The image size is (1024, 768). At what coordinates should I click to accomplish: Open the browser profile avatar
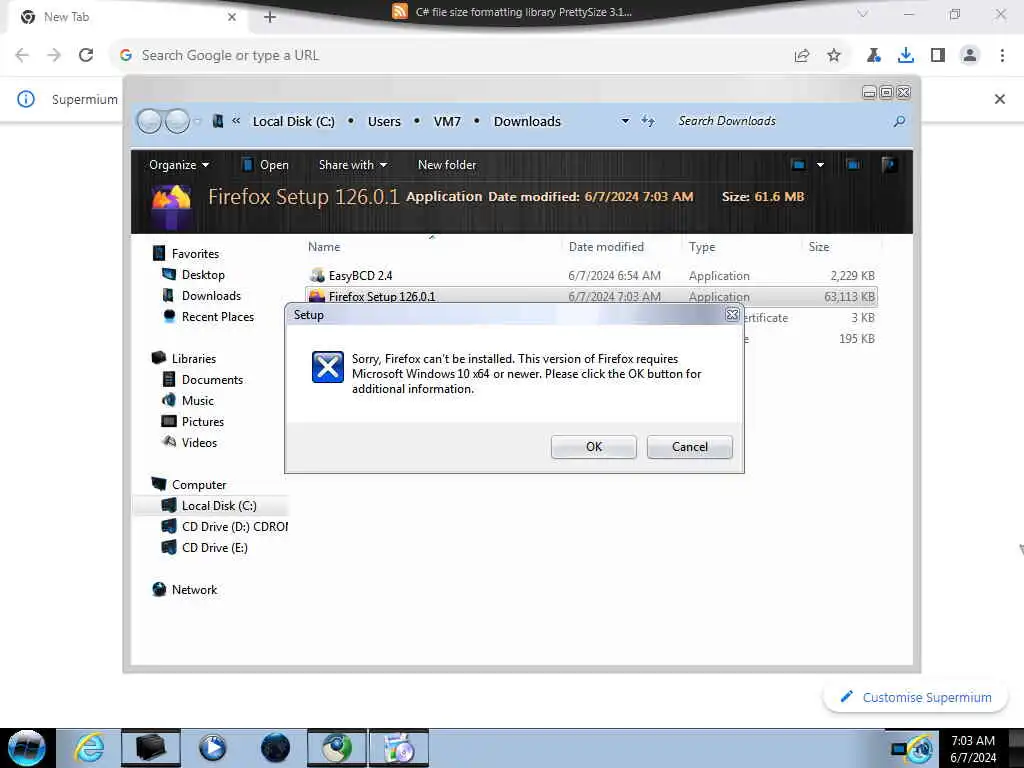click(970, 56)
